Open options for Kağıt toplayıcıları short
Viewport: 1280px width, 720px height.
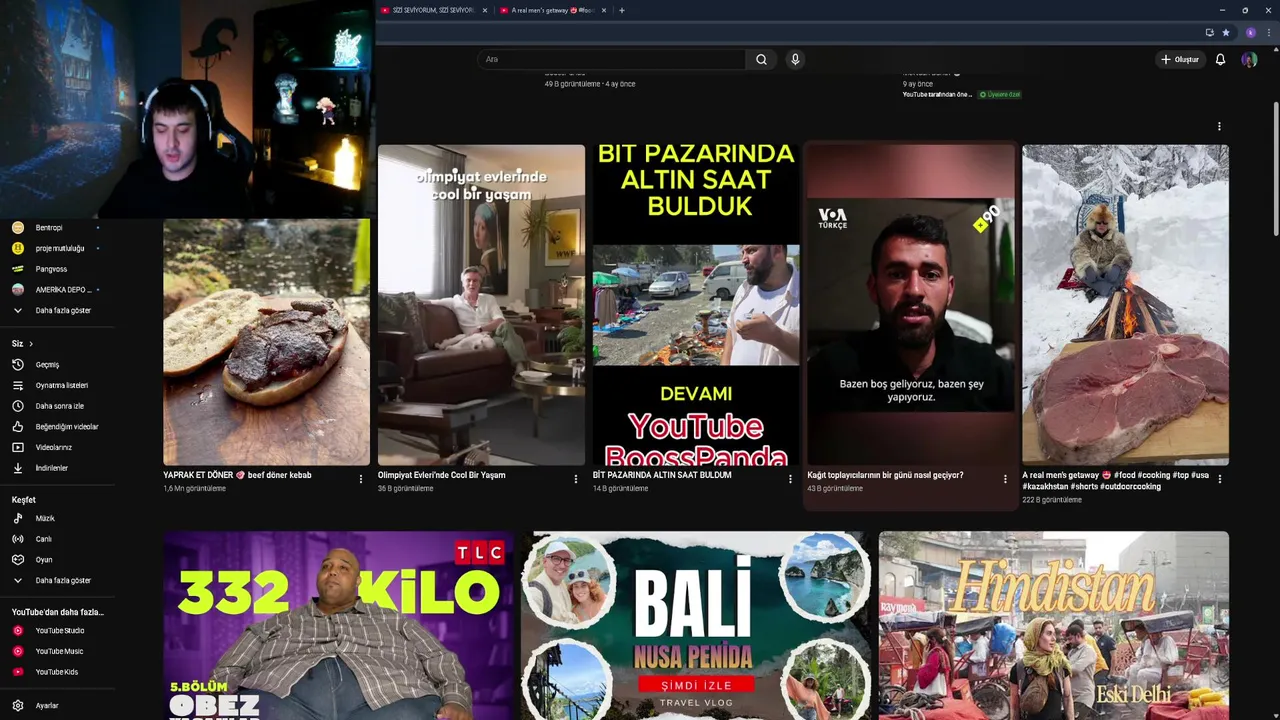tap(1005, 479)
